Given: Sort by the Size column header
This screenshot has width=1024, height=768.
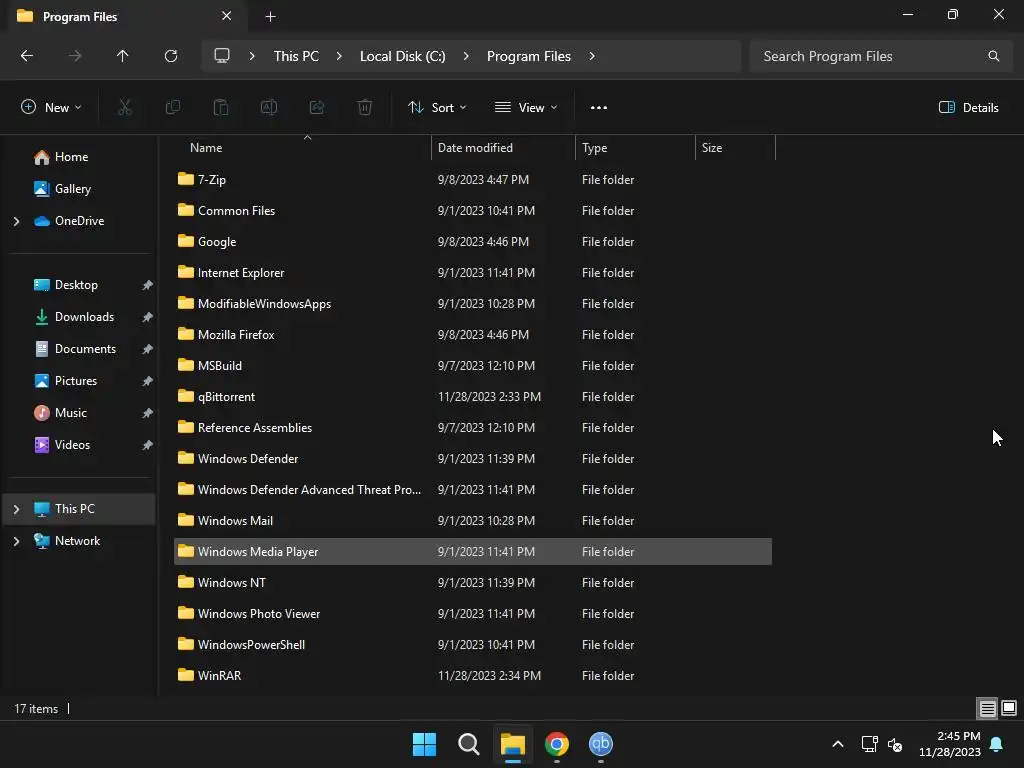Looking at the screenshot, I should (x=735, y=148).
